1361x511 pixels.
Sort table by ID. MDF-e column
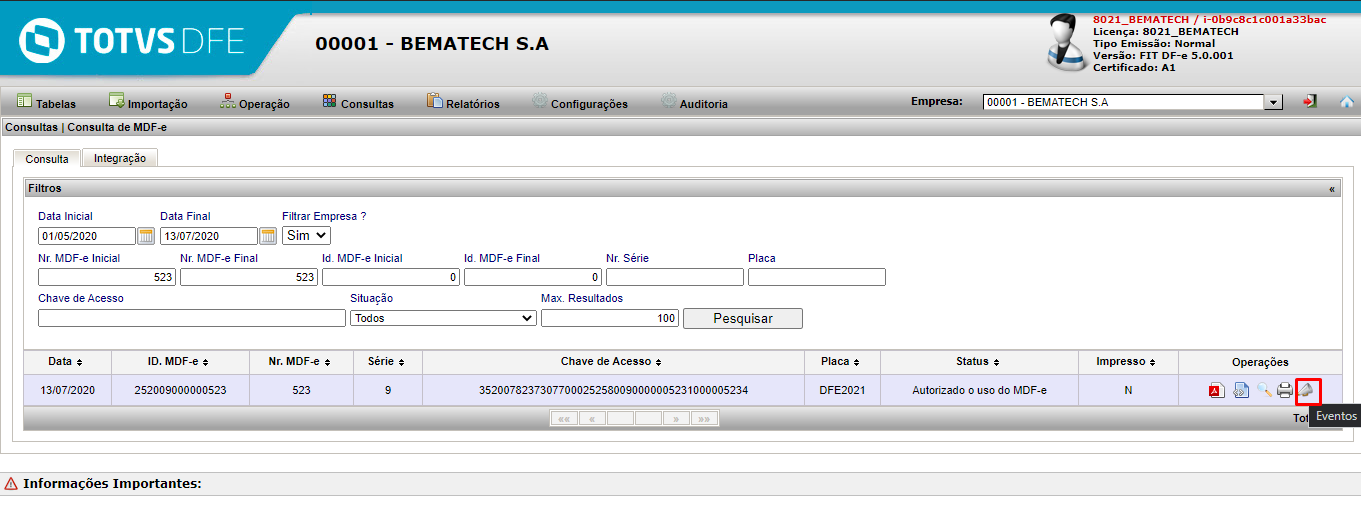tap(179, 362)
